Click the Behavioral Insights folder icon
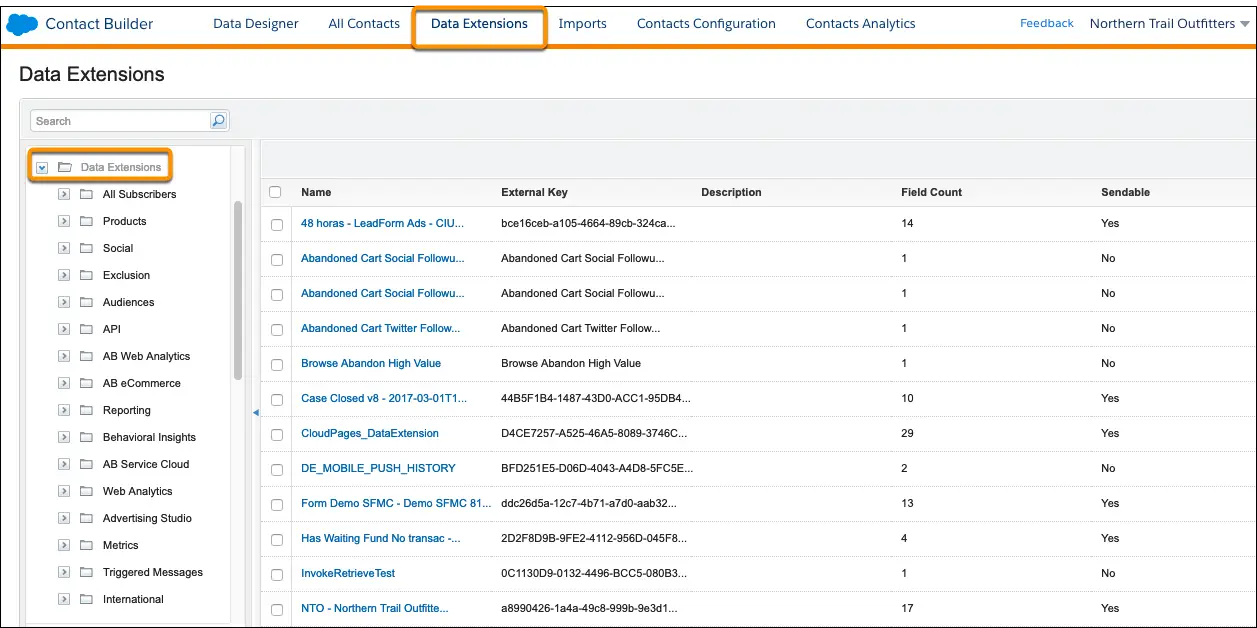Screen dimensions: 1257x628 pos(87,437)
